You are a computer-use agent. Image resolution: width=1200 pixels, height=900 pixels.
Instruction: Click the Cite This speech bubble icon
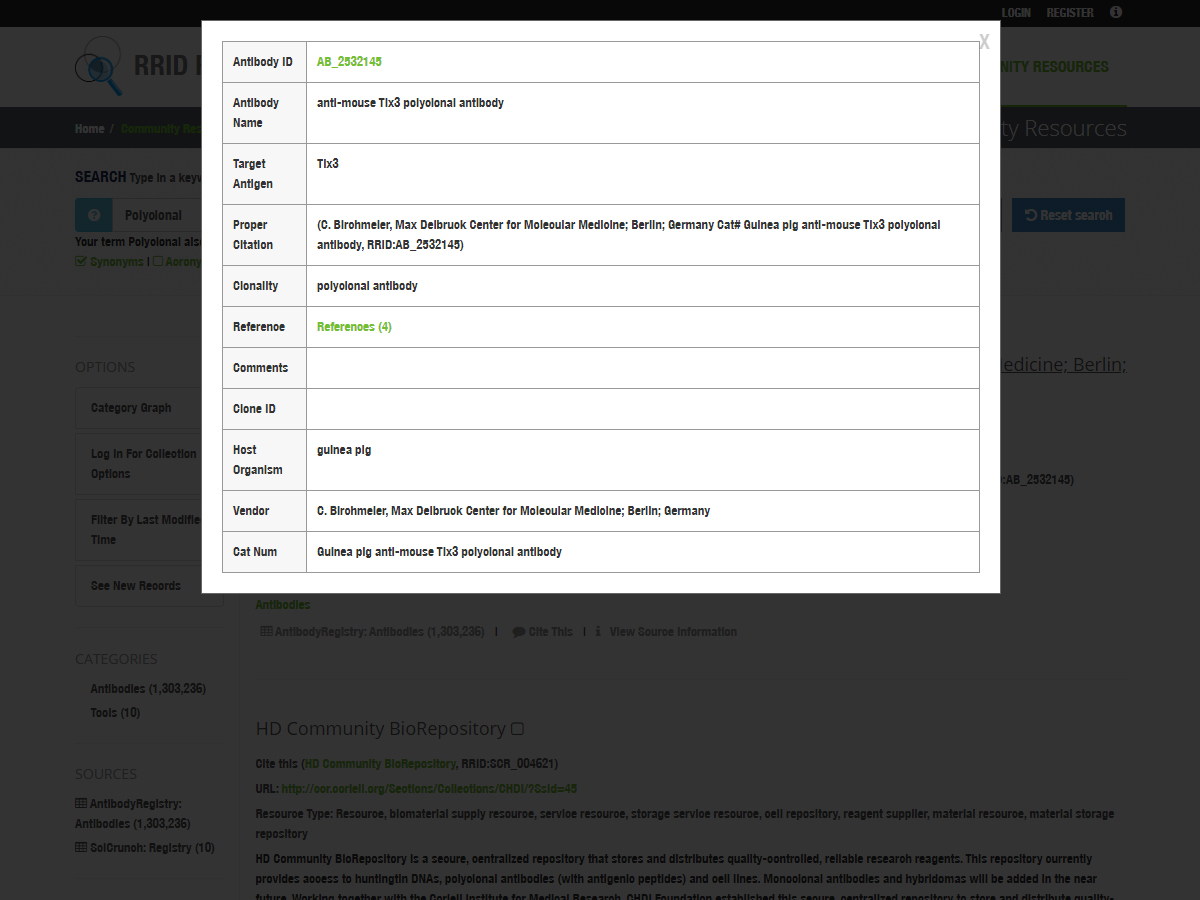point(519,632)
